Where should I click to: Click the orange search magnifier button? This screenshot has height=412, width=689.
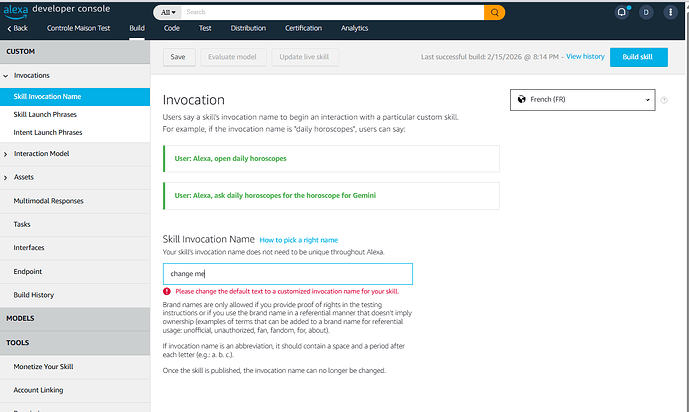[494, 12]
